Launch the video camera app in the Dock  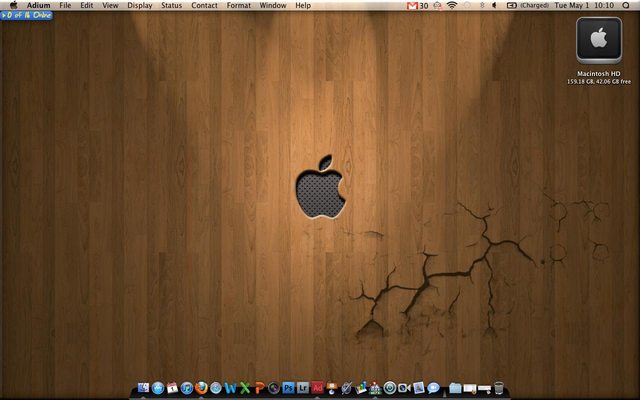tap(404, 388)
